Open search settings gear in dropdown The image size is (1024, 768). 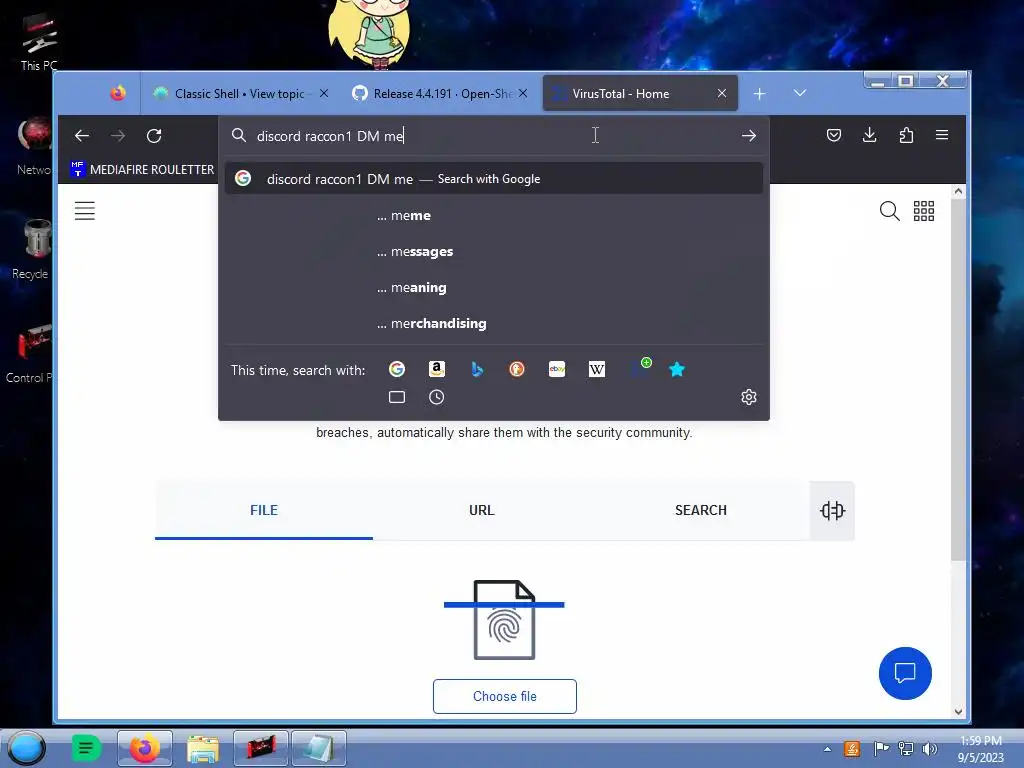(748, 397)
